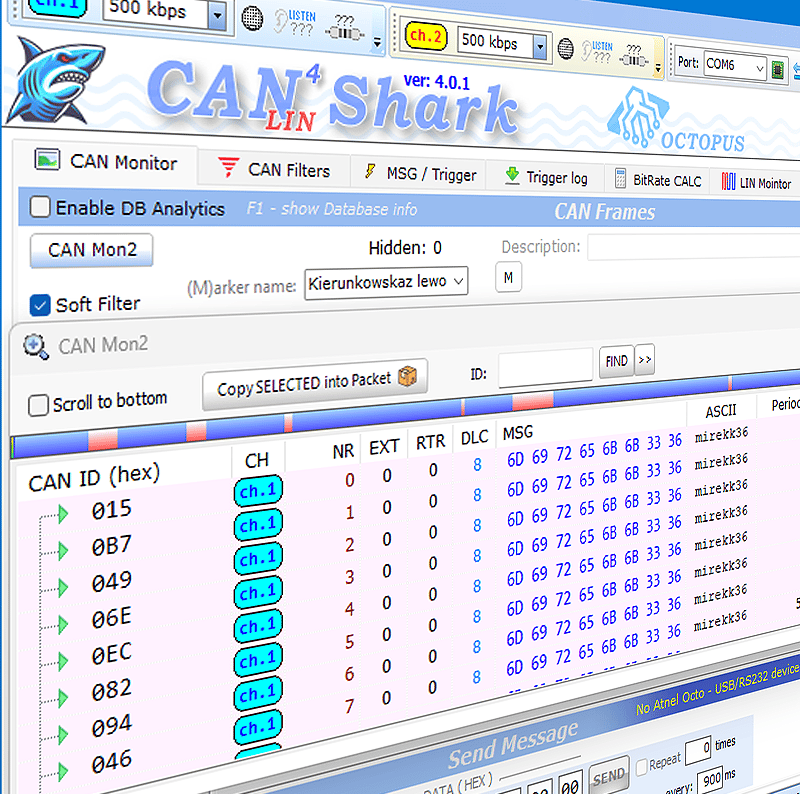Expand CAN ID 06E tree node
This screenshot has width=800, height=794.
coord(63,624)
